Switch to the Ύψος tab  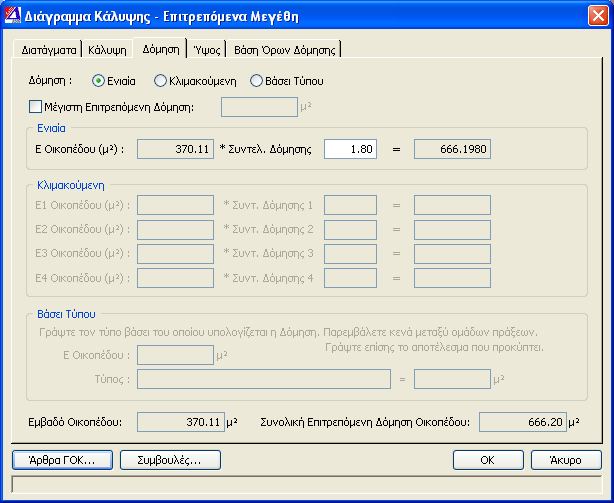(x=207, y=49)
